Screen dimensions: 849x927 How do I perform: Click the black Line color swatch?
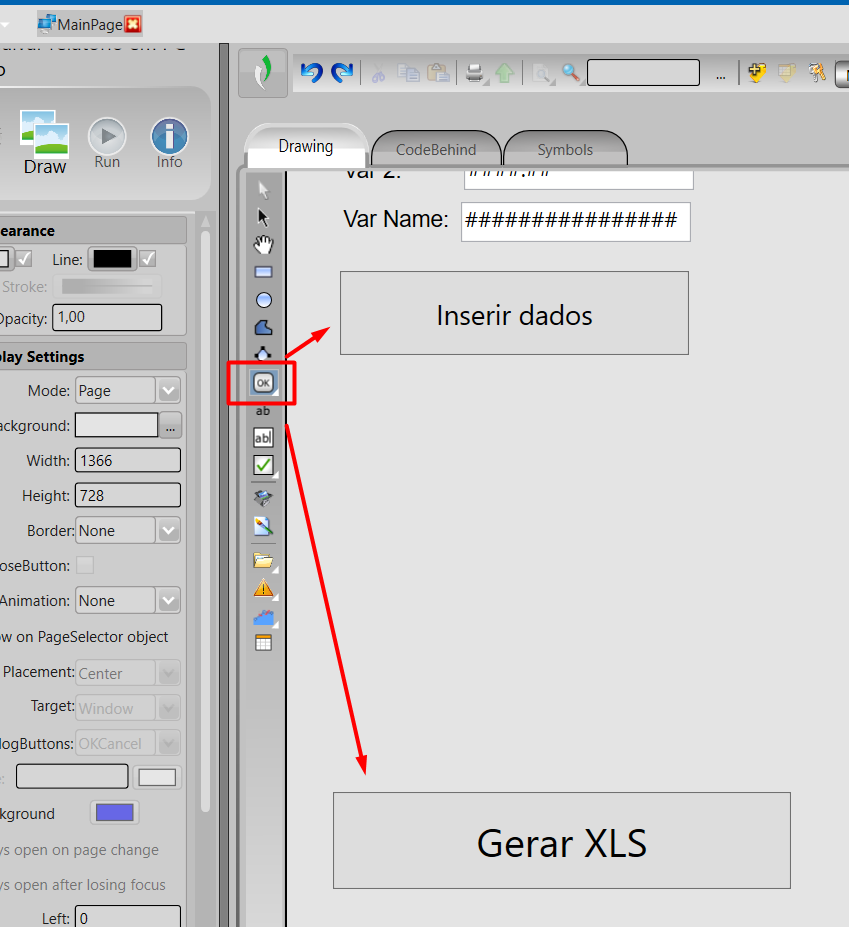tap(112, 259)
